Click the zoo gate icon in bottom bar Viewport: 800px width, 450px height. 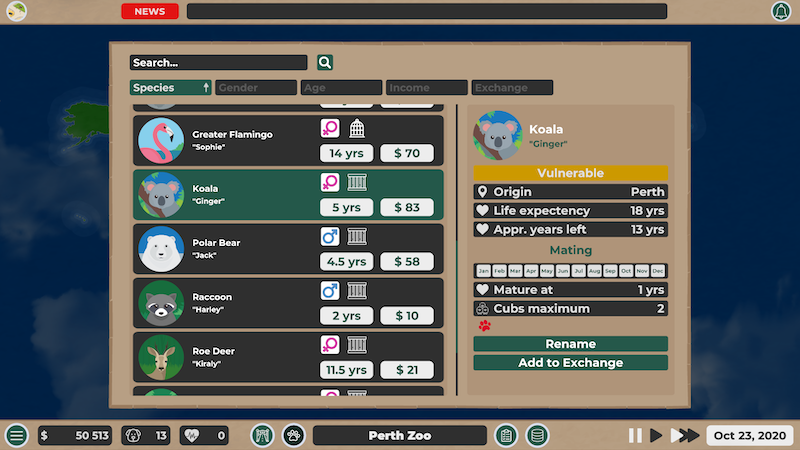pyautogui.click(x=261, y=436)
